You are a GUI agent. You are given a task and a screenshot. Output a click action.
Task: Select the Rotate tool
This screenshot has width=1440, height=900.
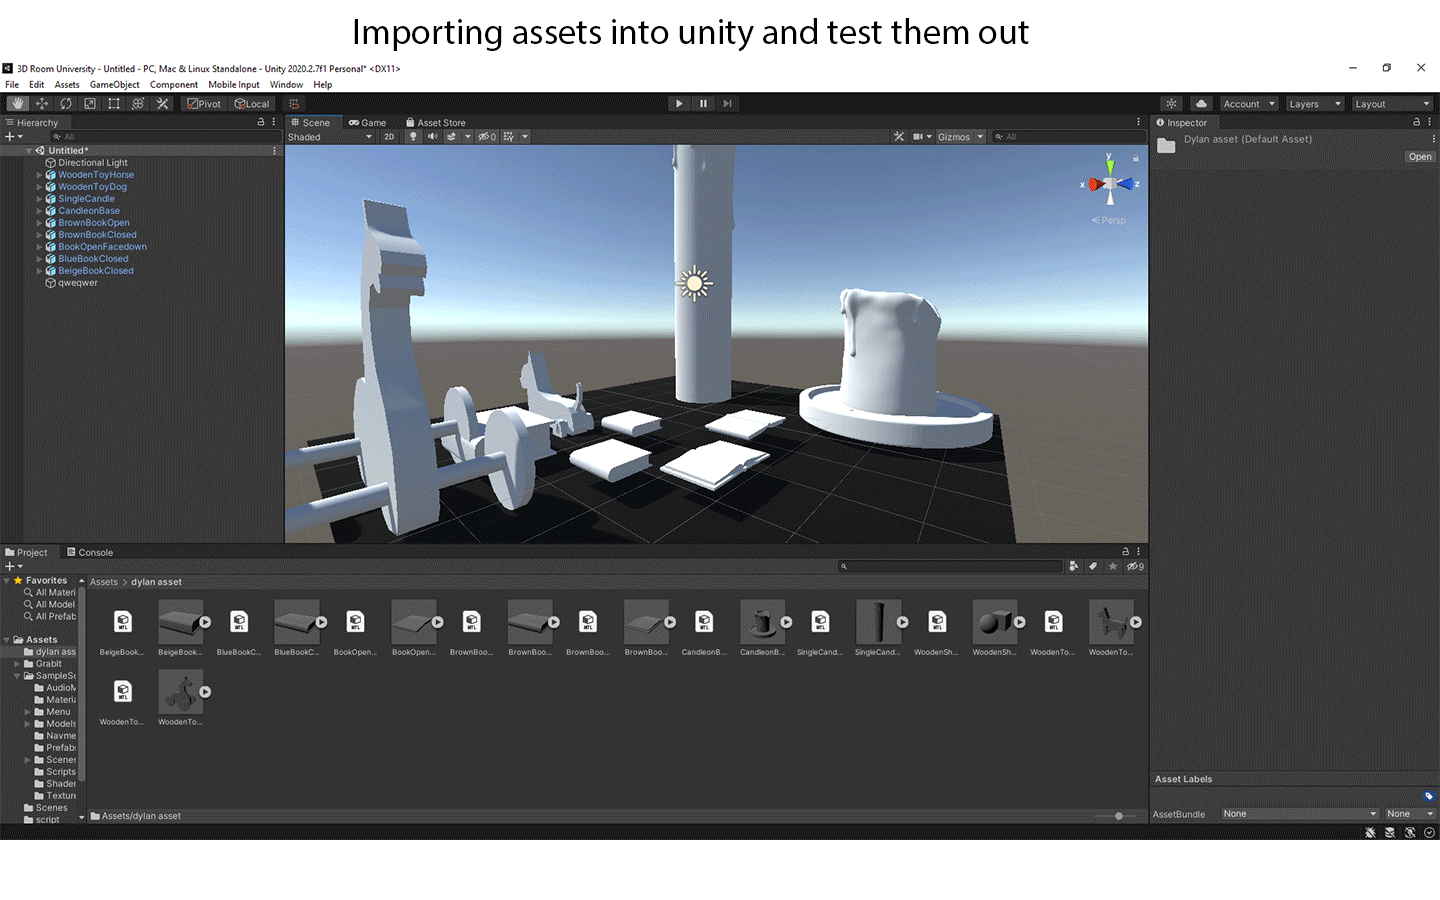point(66,104)
